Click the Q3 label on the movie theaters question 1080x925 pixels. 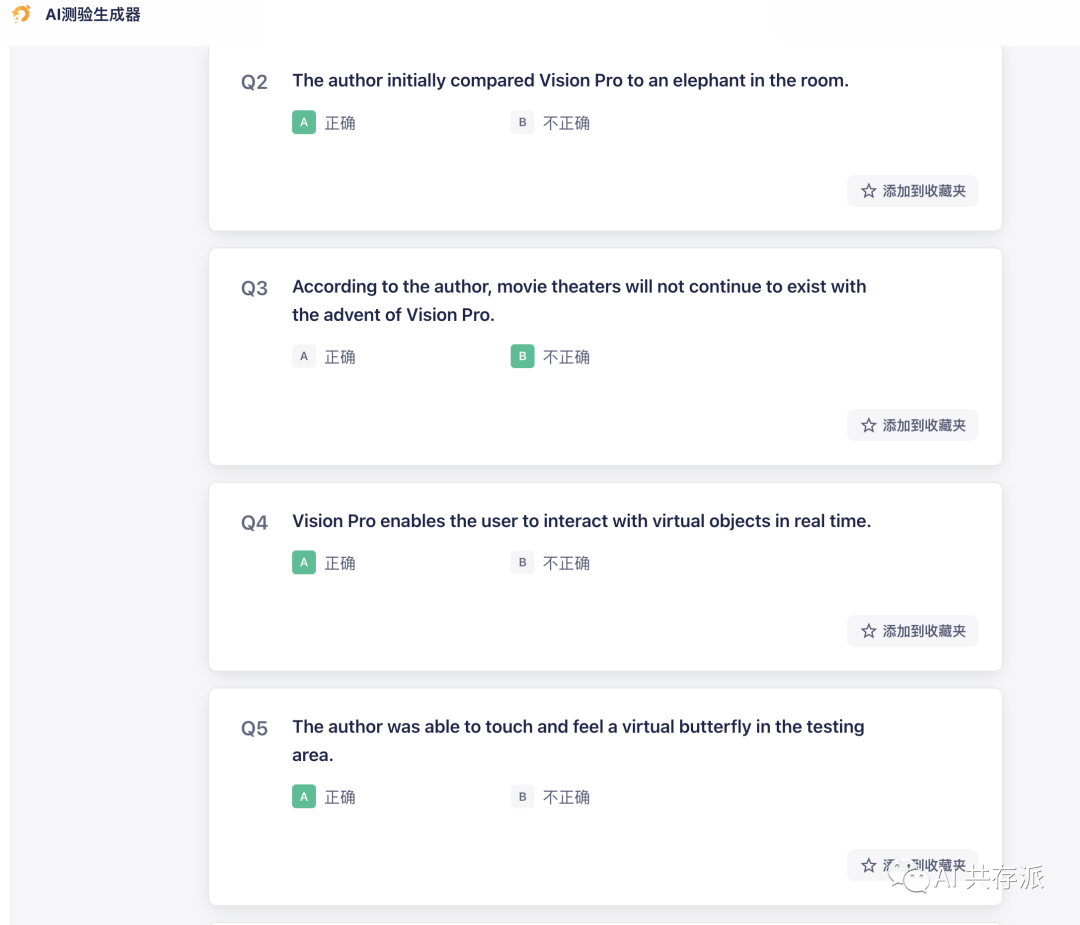pyautogui.click(x=255, y=288)
